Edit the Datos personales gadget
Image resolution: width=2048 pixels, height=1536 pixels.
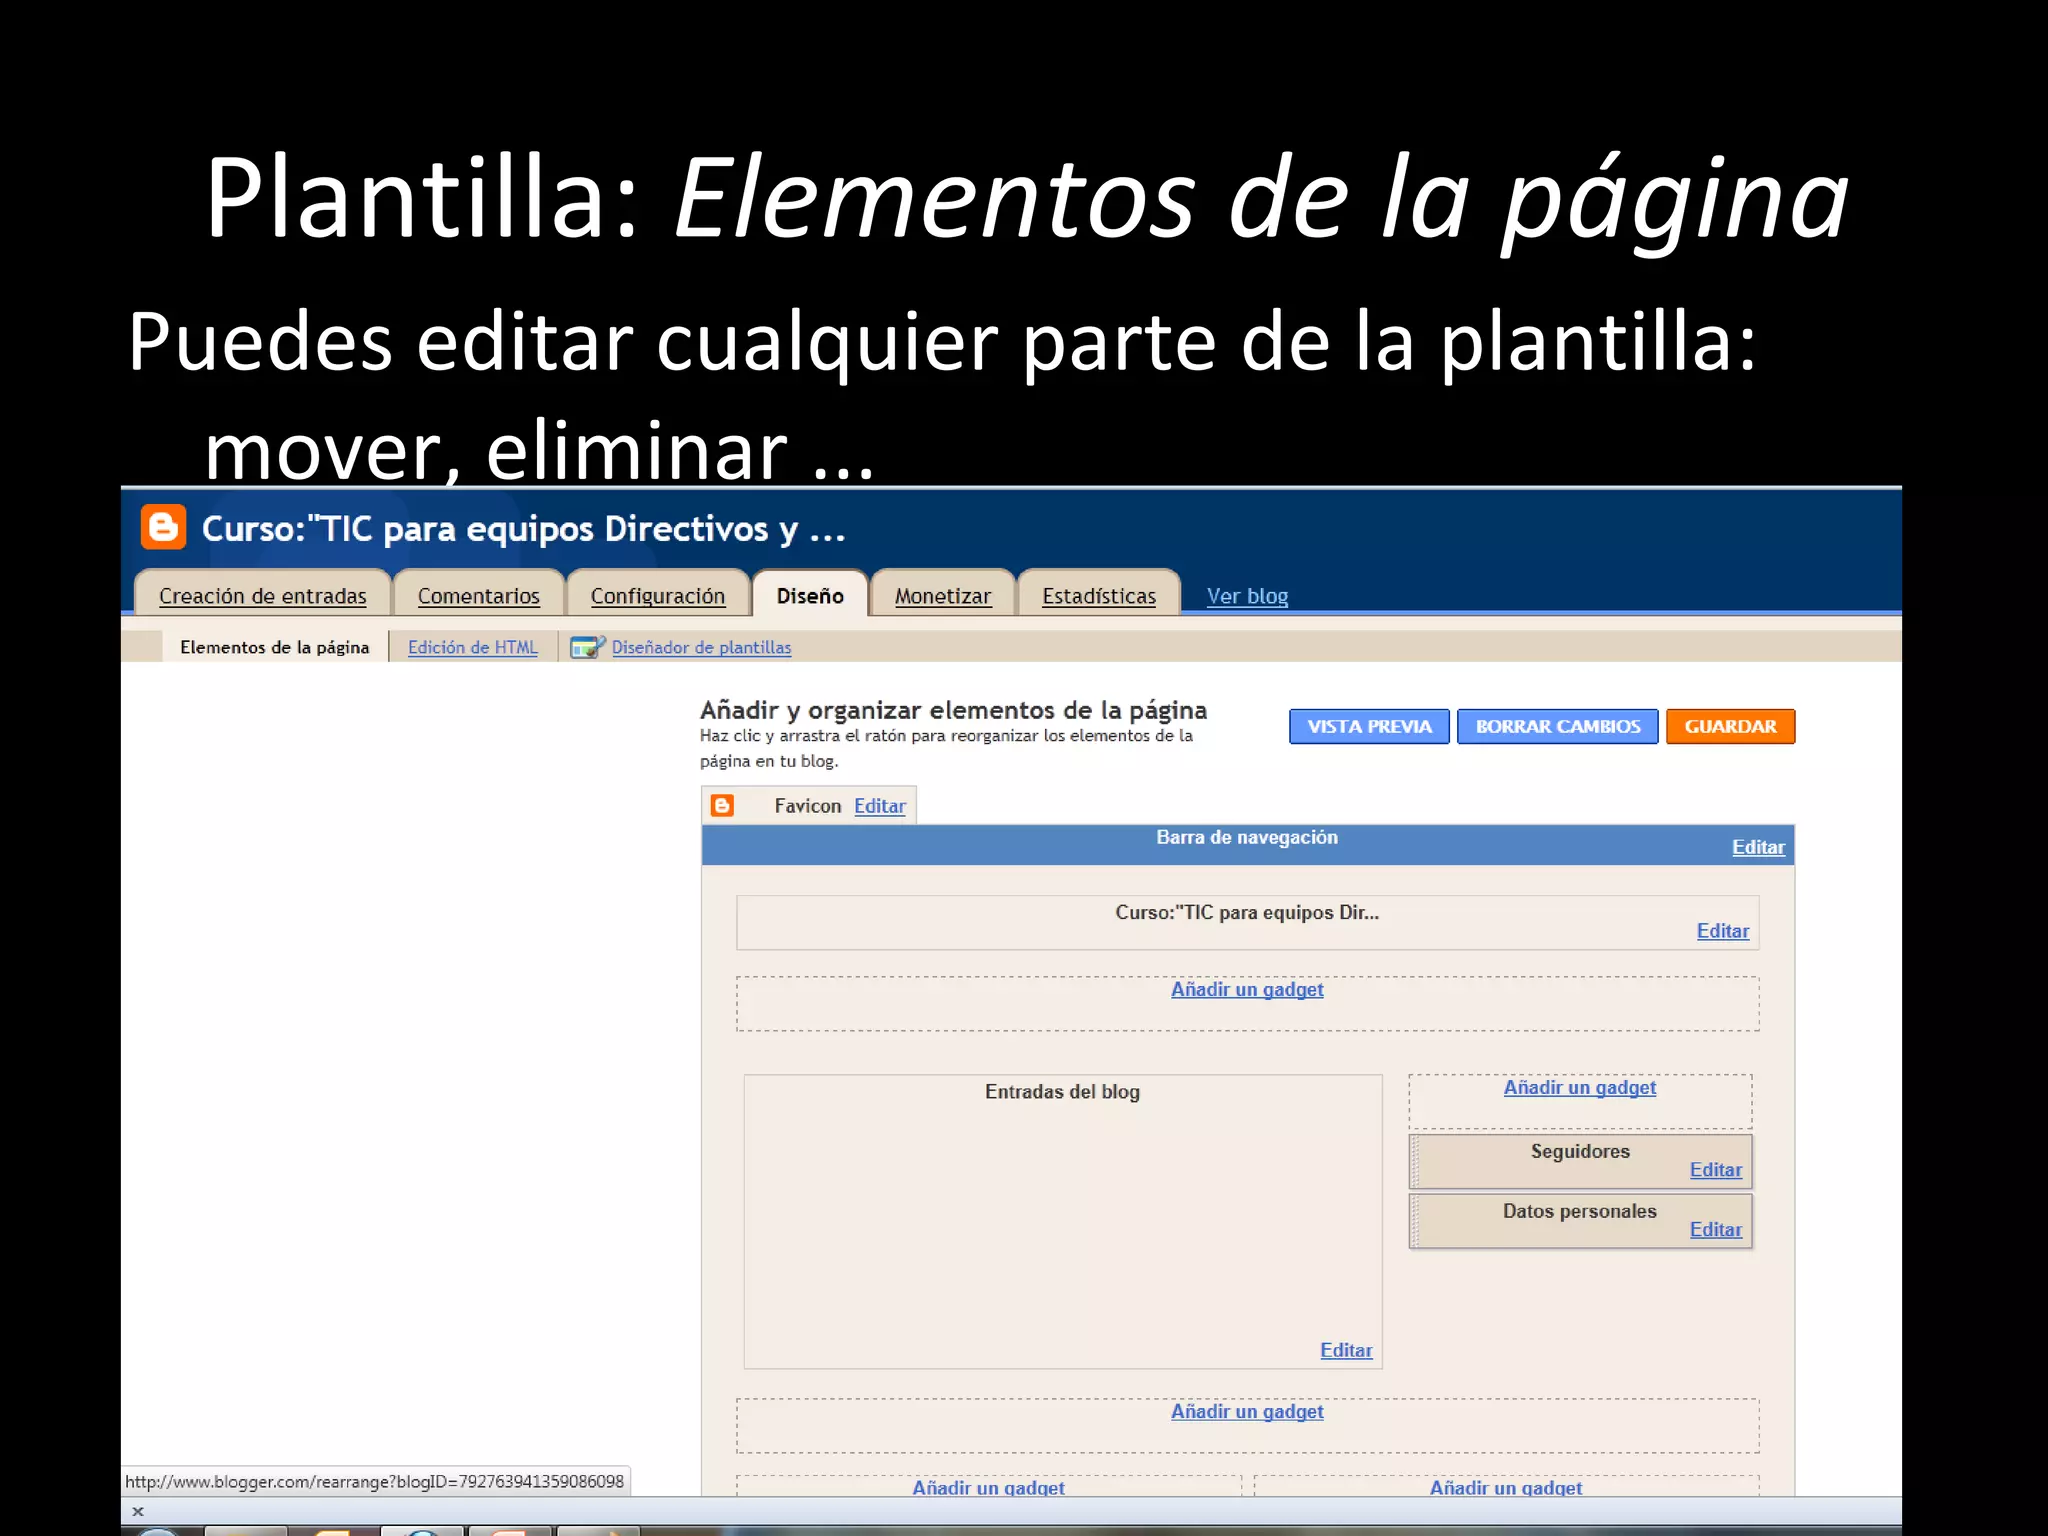coord(1715,1230)
